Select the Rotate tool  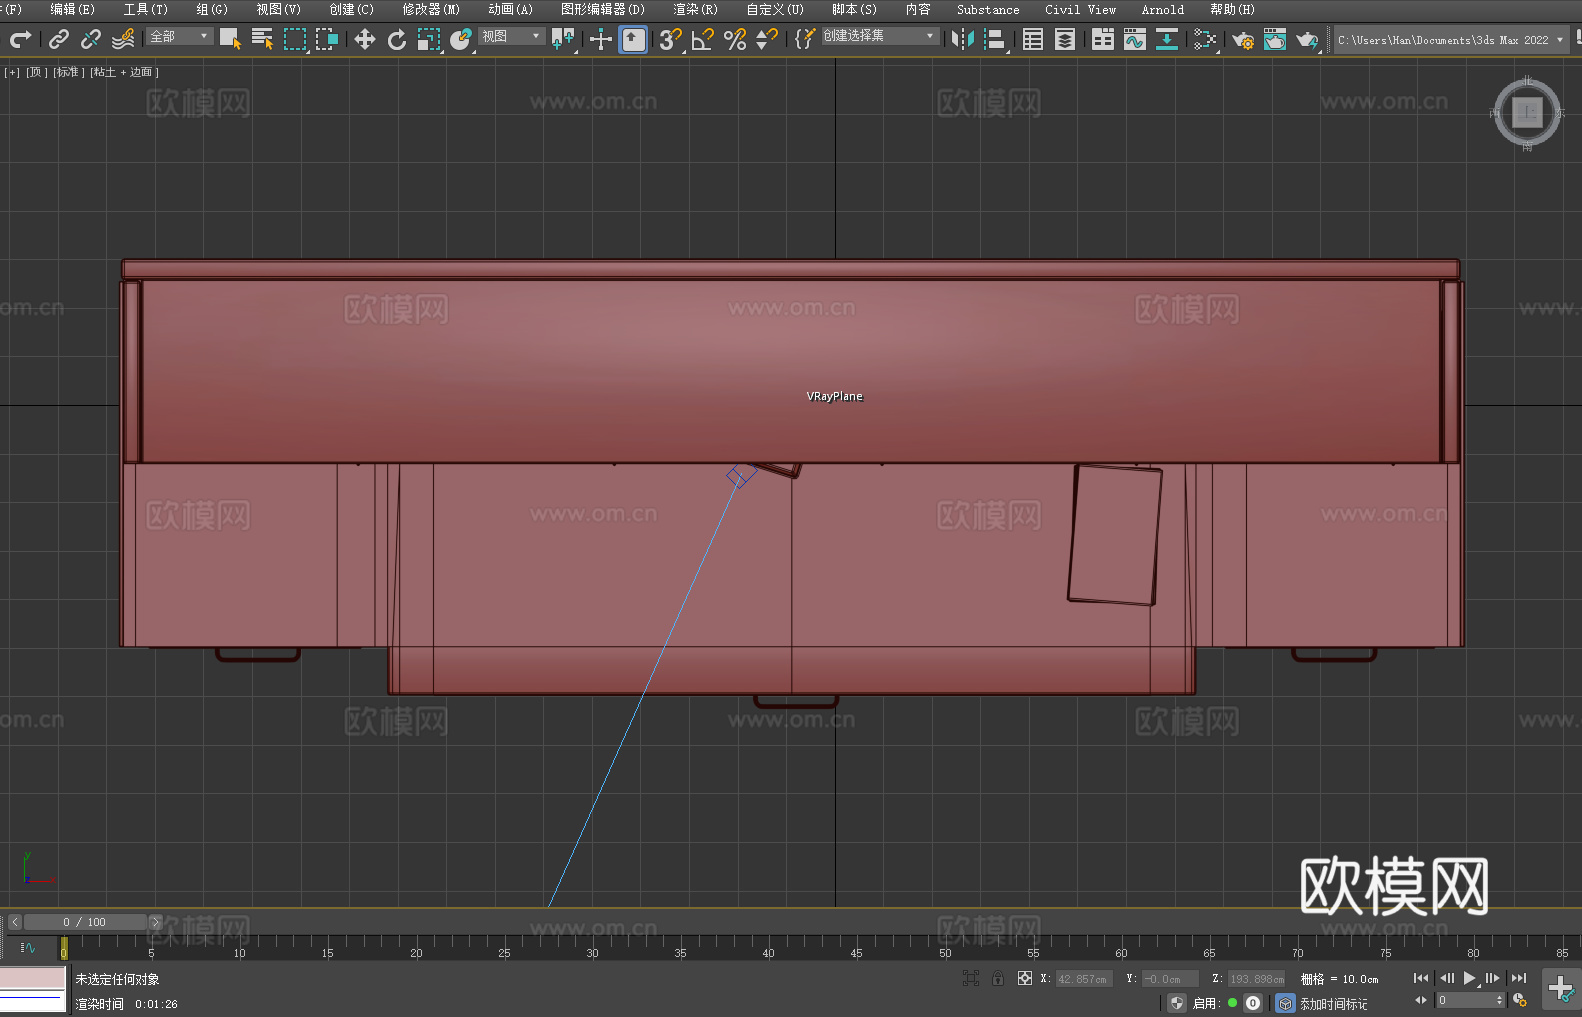click(x=397, y=39)
